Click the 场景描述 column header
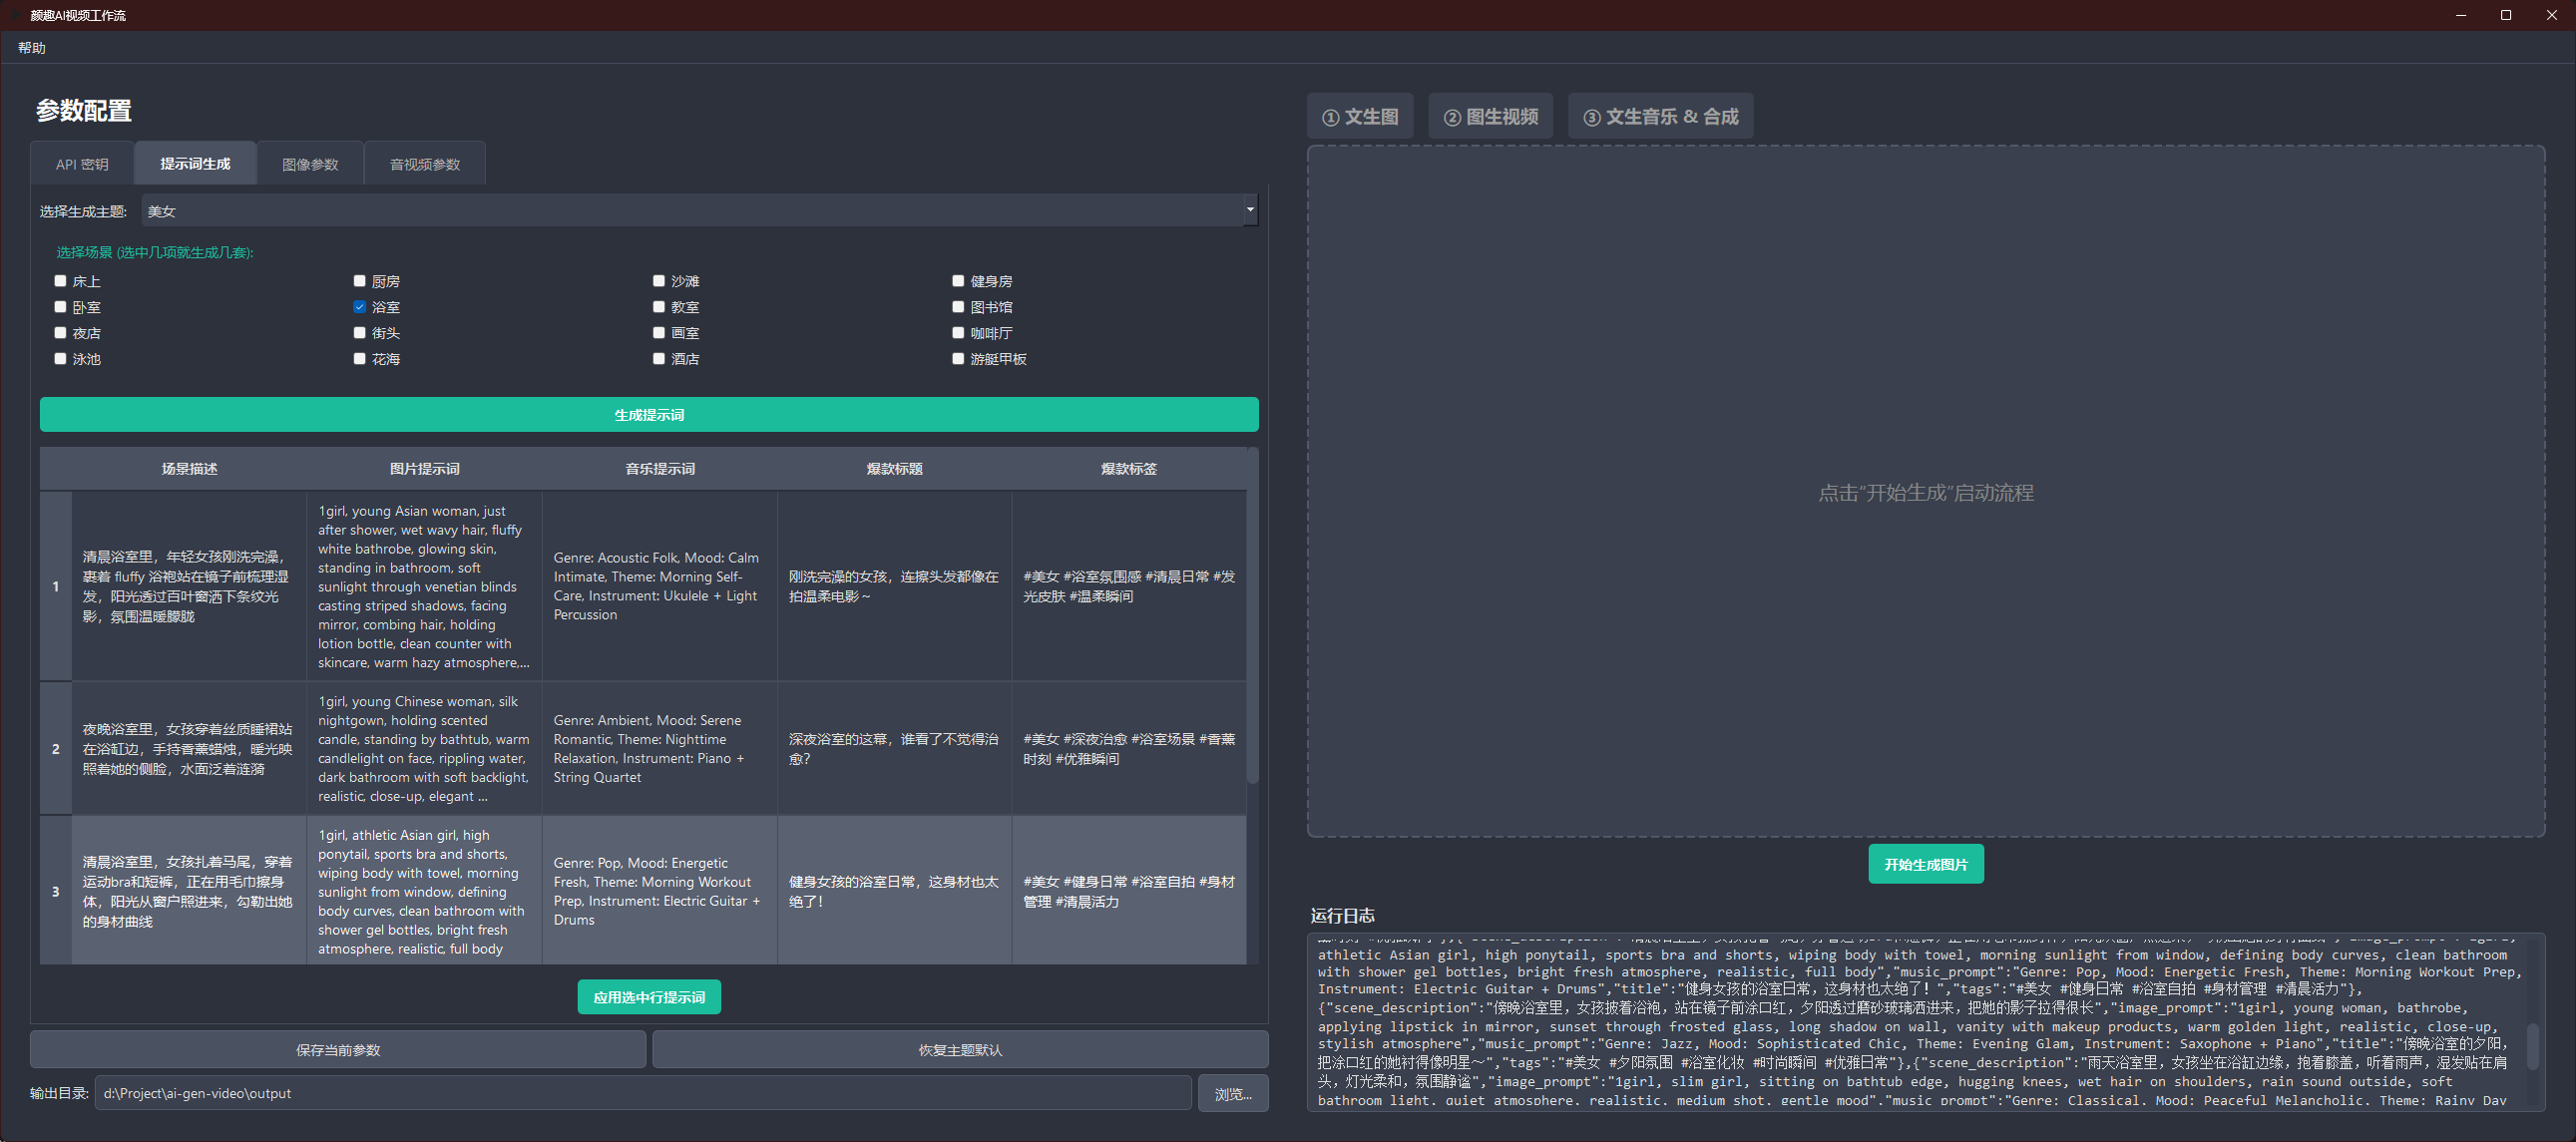The image size is (2576, 1142). tap(189, 469)
